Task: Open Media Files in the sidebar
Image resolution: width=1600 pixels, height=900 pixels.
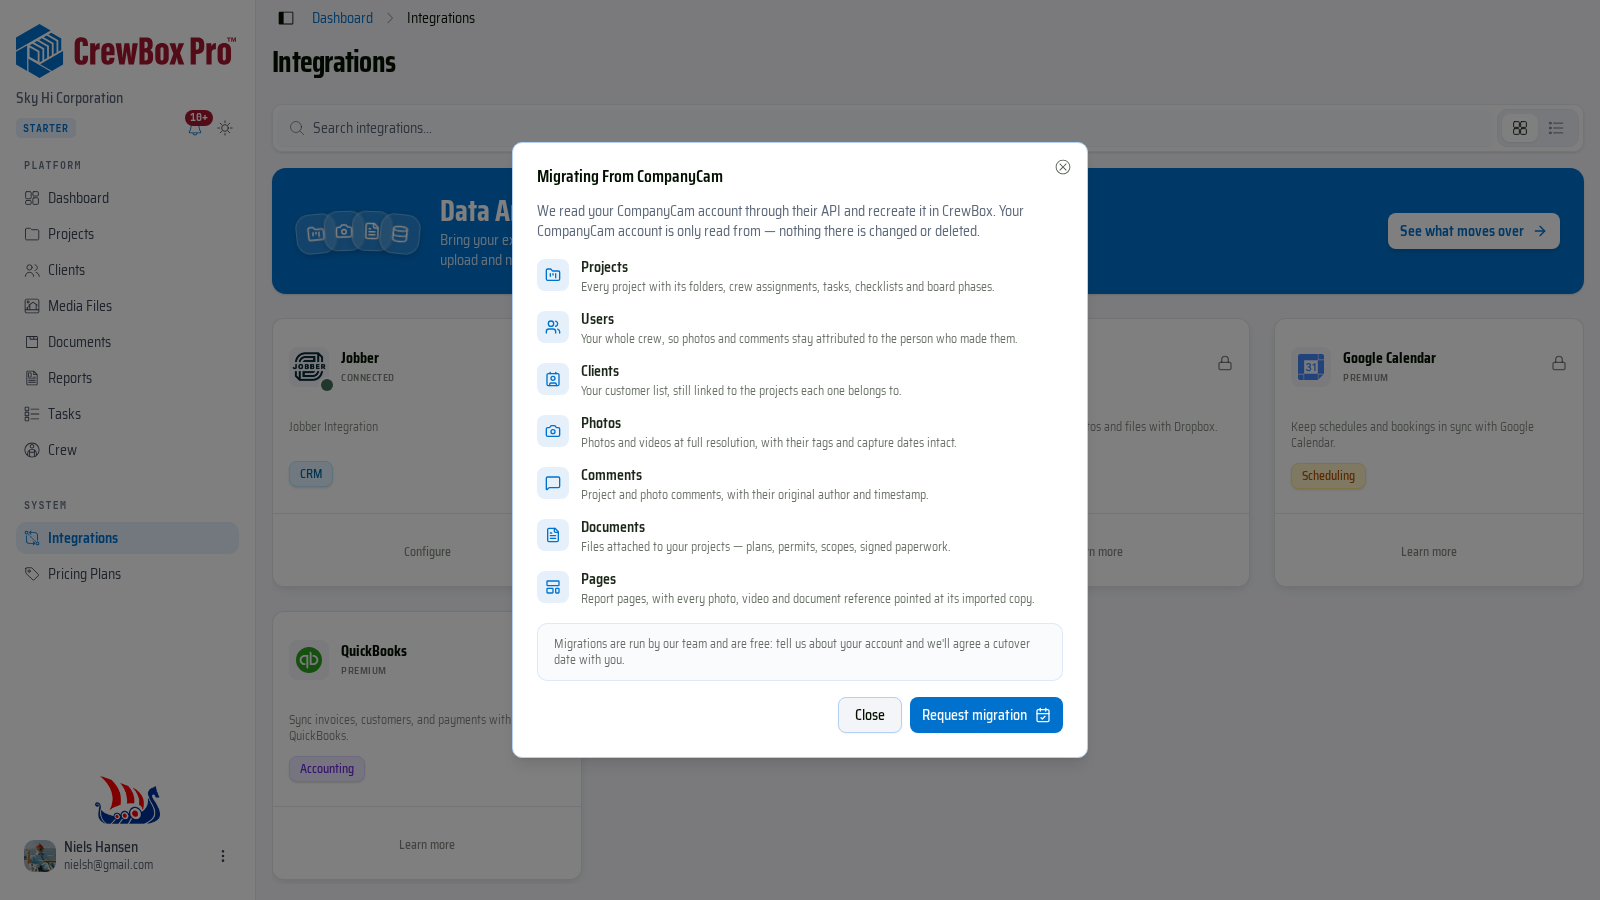Action: (127, 306)
